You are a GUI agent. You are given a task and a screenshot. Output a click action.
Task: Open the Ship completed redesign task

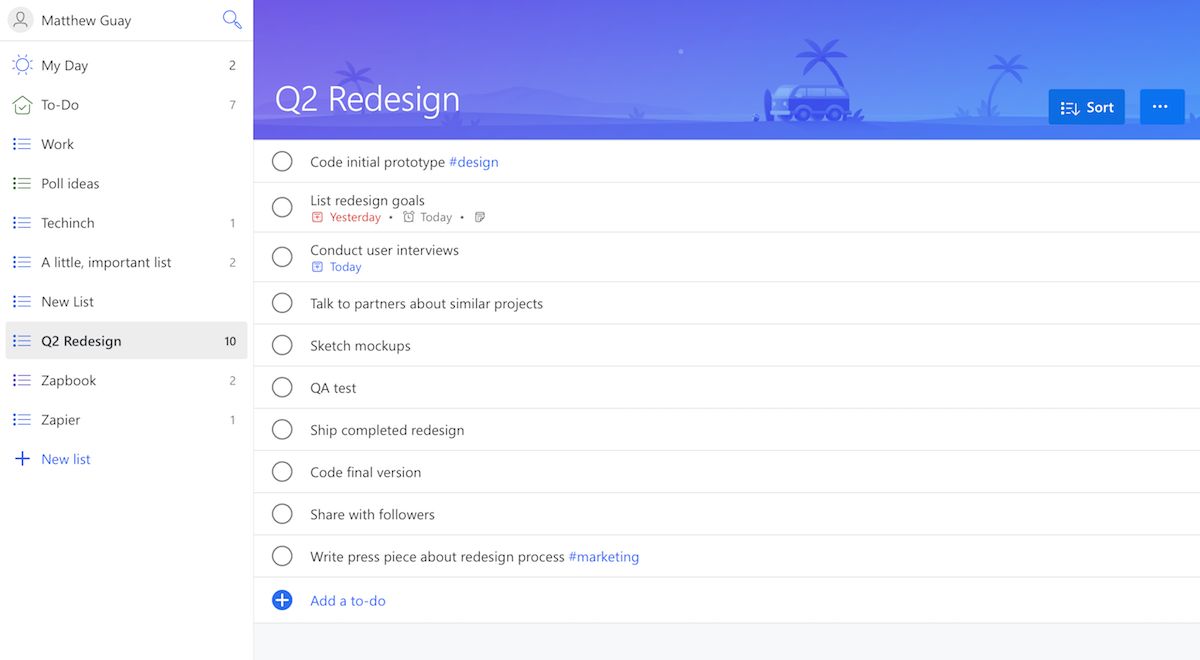[x=387, y=430]
